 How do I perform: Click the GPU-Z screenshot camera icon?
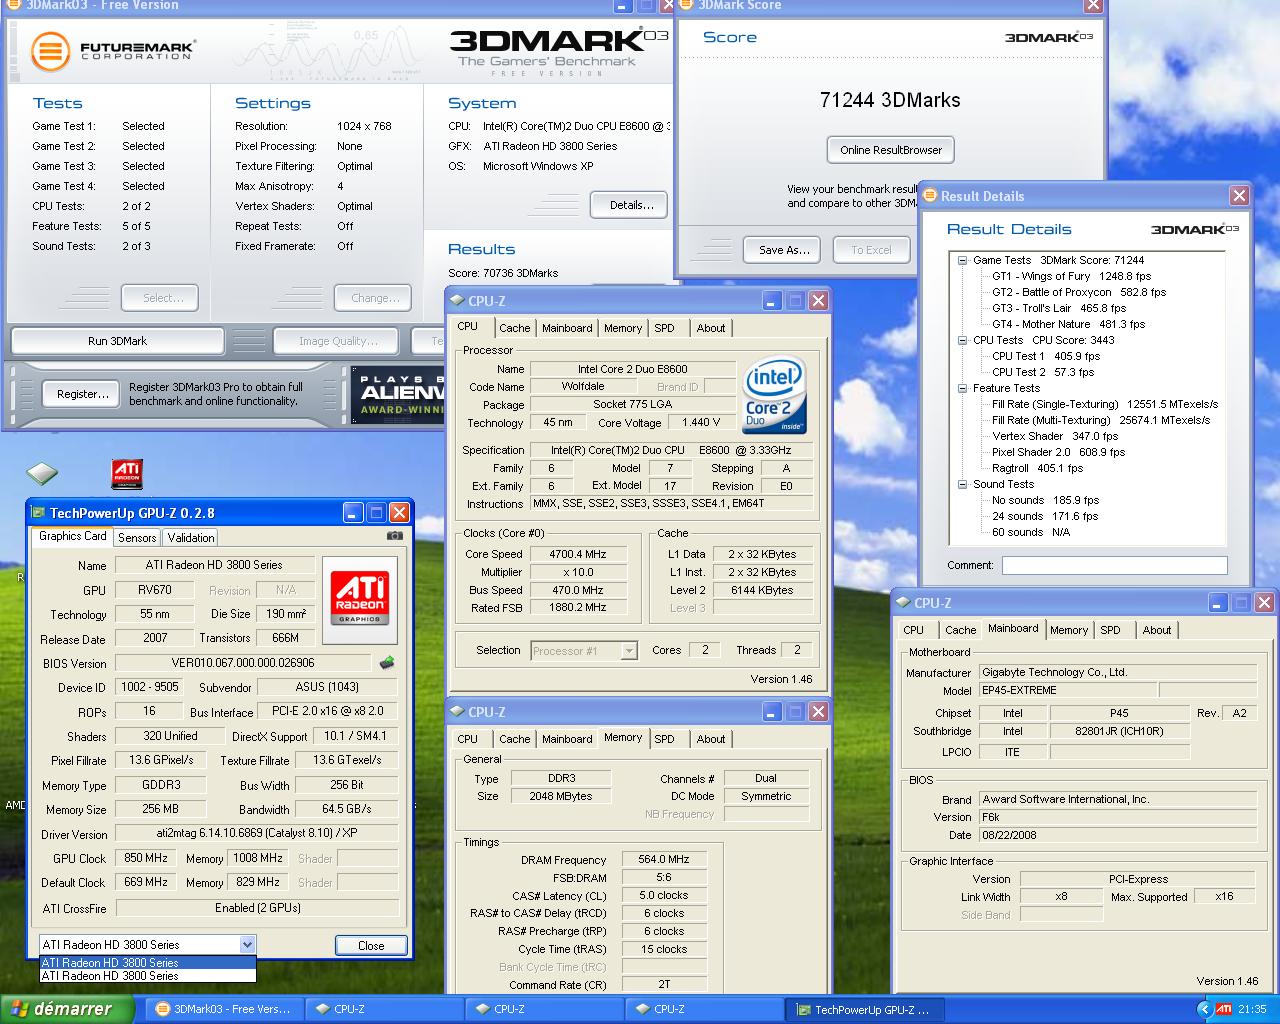(395, 536)
